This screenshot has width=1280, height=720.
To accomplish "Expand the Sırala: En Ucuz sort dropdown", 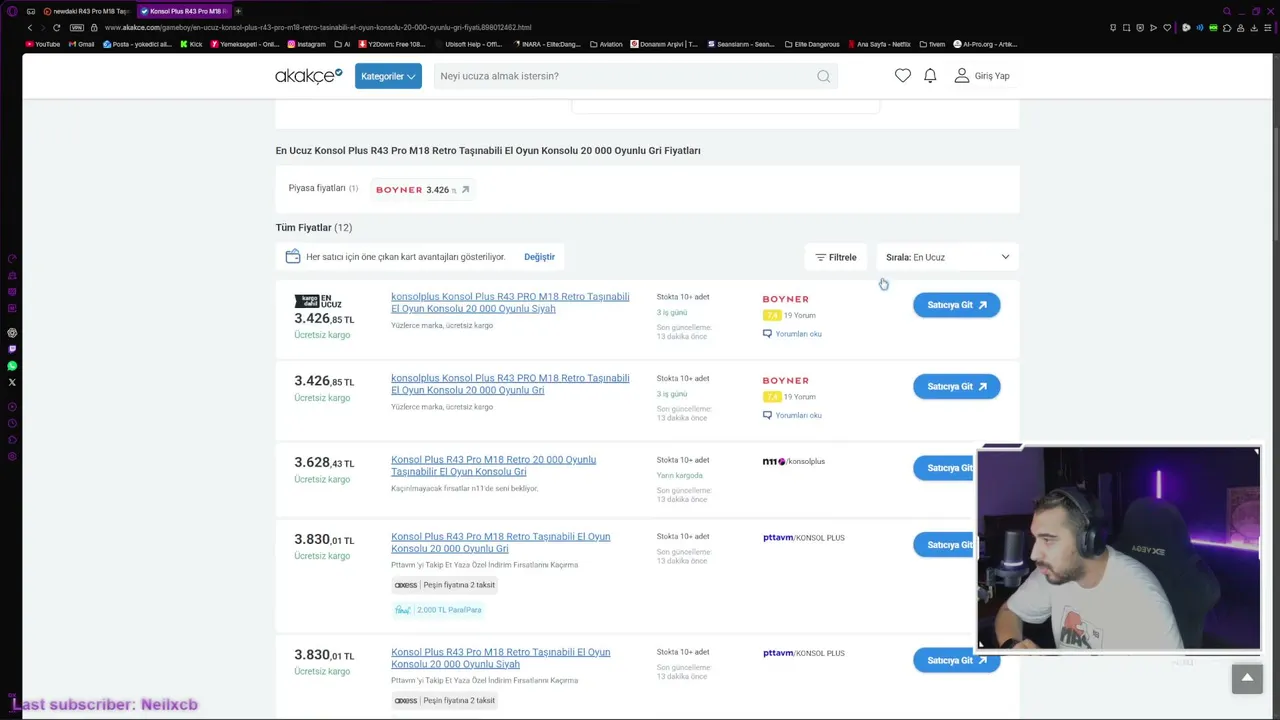I will 948,257.
